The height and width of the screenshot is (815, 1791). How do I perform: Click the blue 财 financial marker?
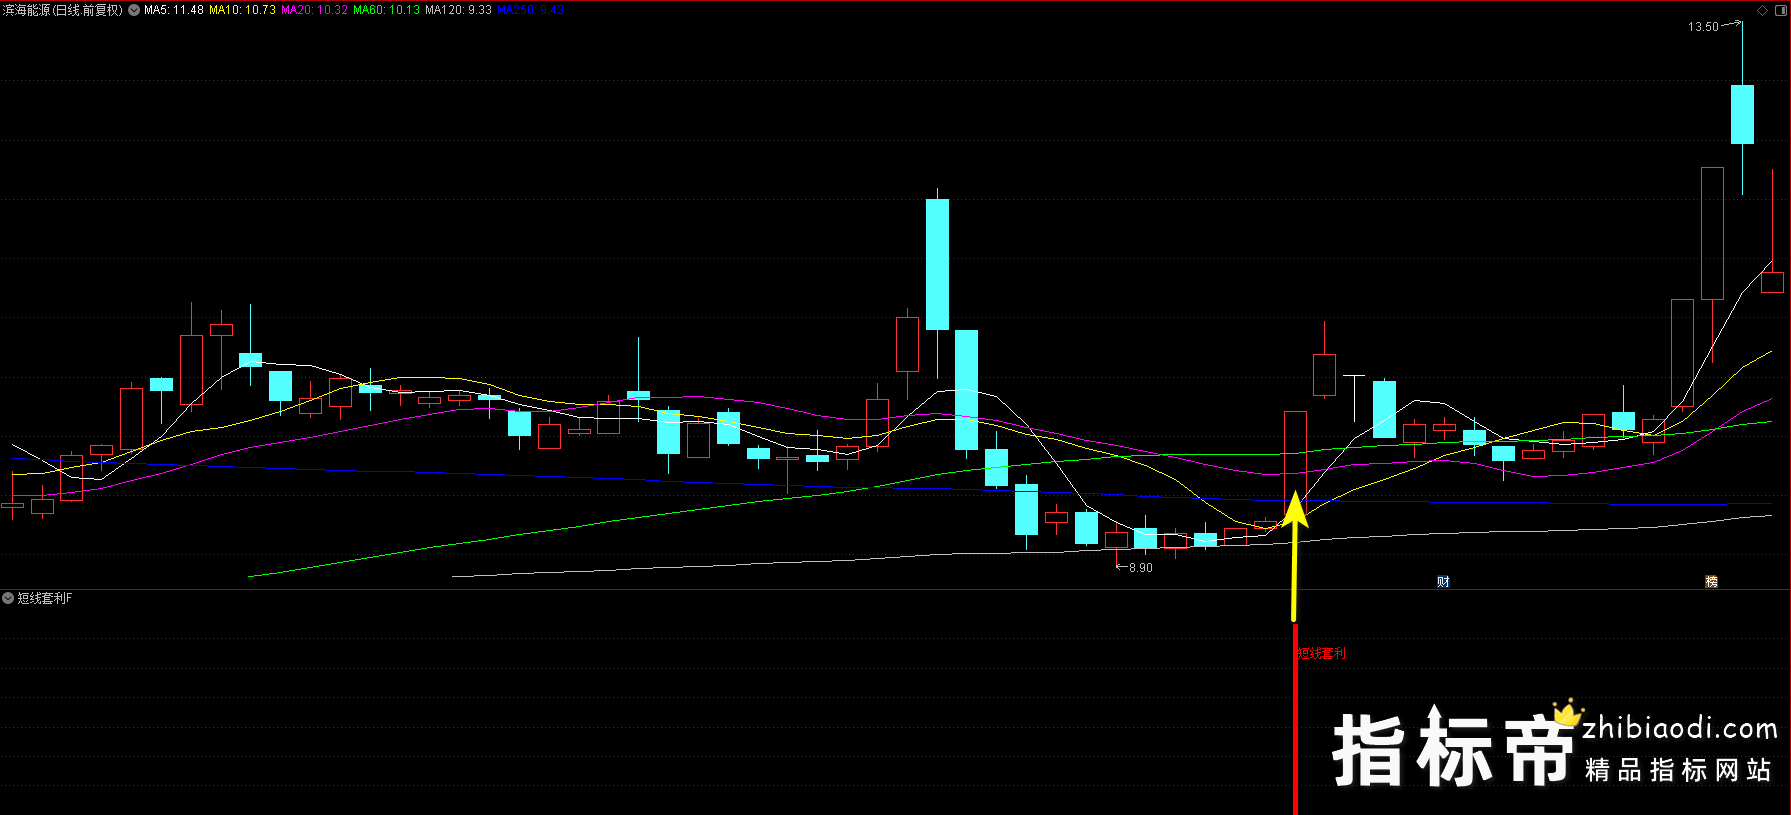point(1443,582)
